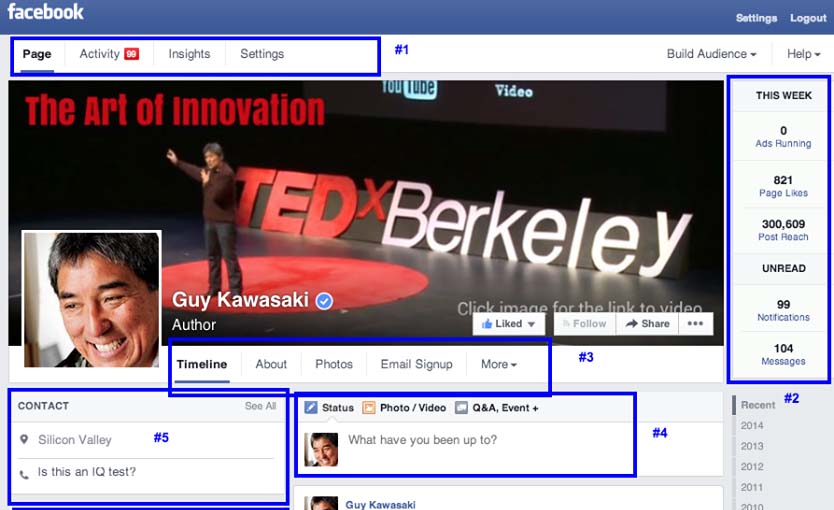Open the Email Signup tab
This screenshot has width=834, height=510.
click(416, 364)
